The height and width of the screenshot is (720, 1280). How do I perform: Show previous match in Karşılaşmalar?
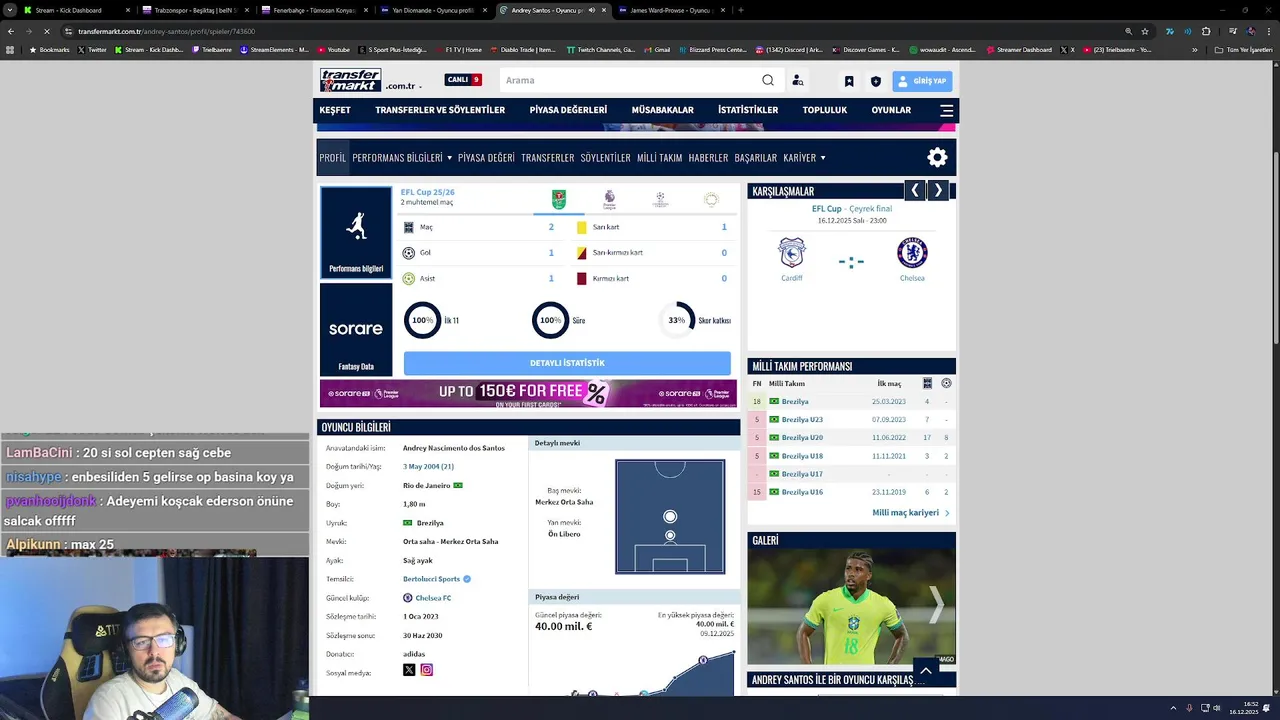(914, 190)
